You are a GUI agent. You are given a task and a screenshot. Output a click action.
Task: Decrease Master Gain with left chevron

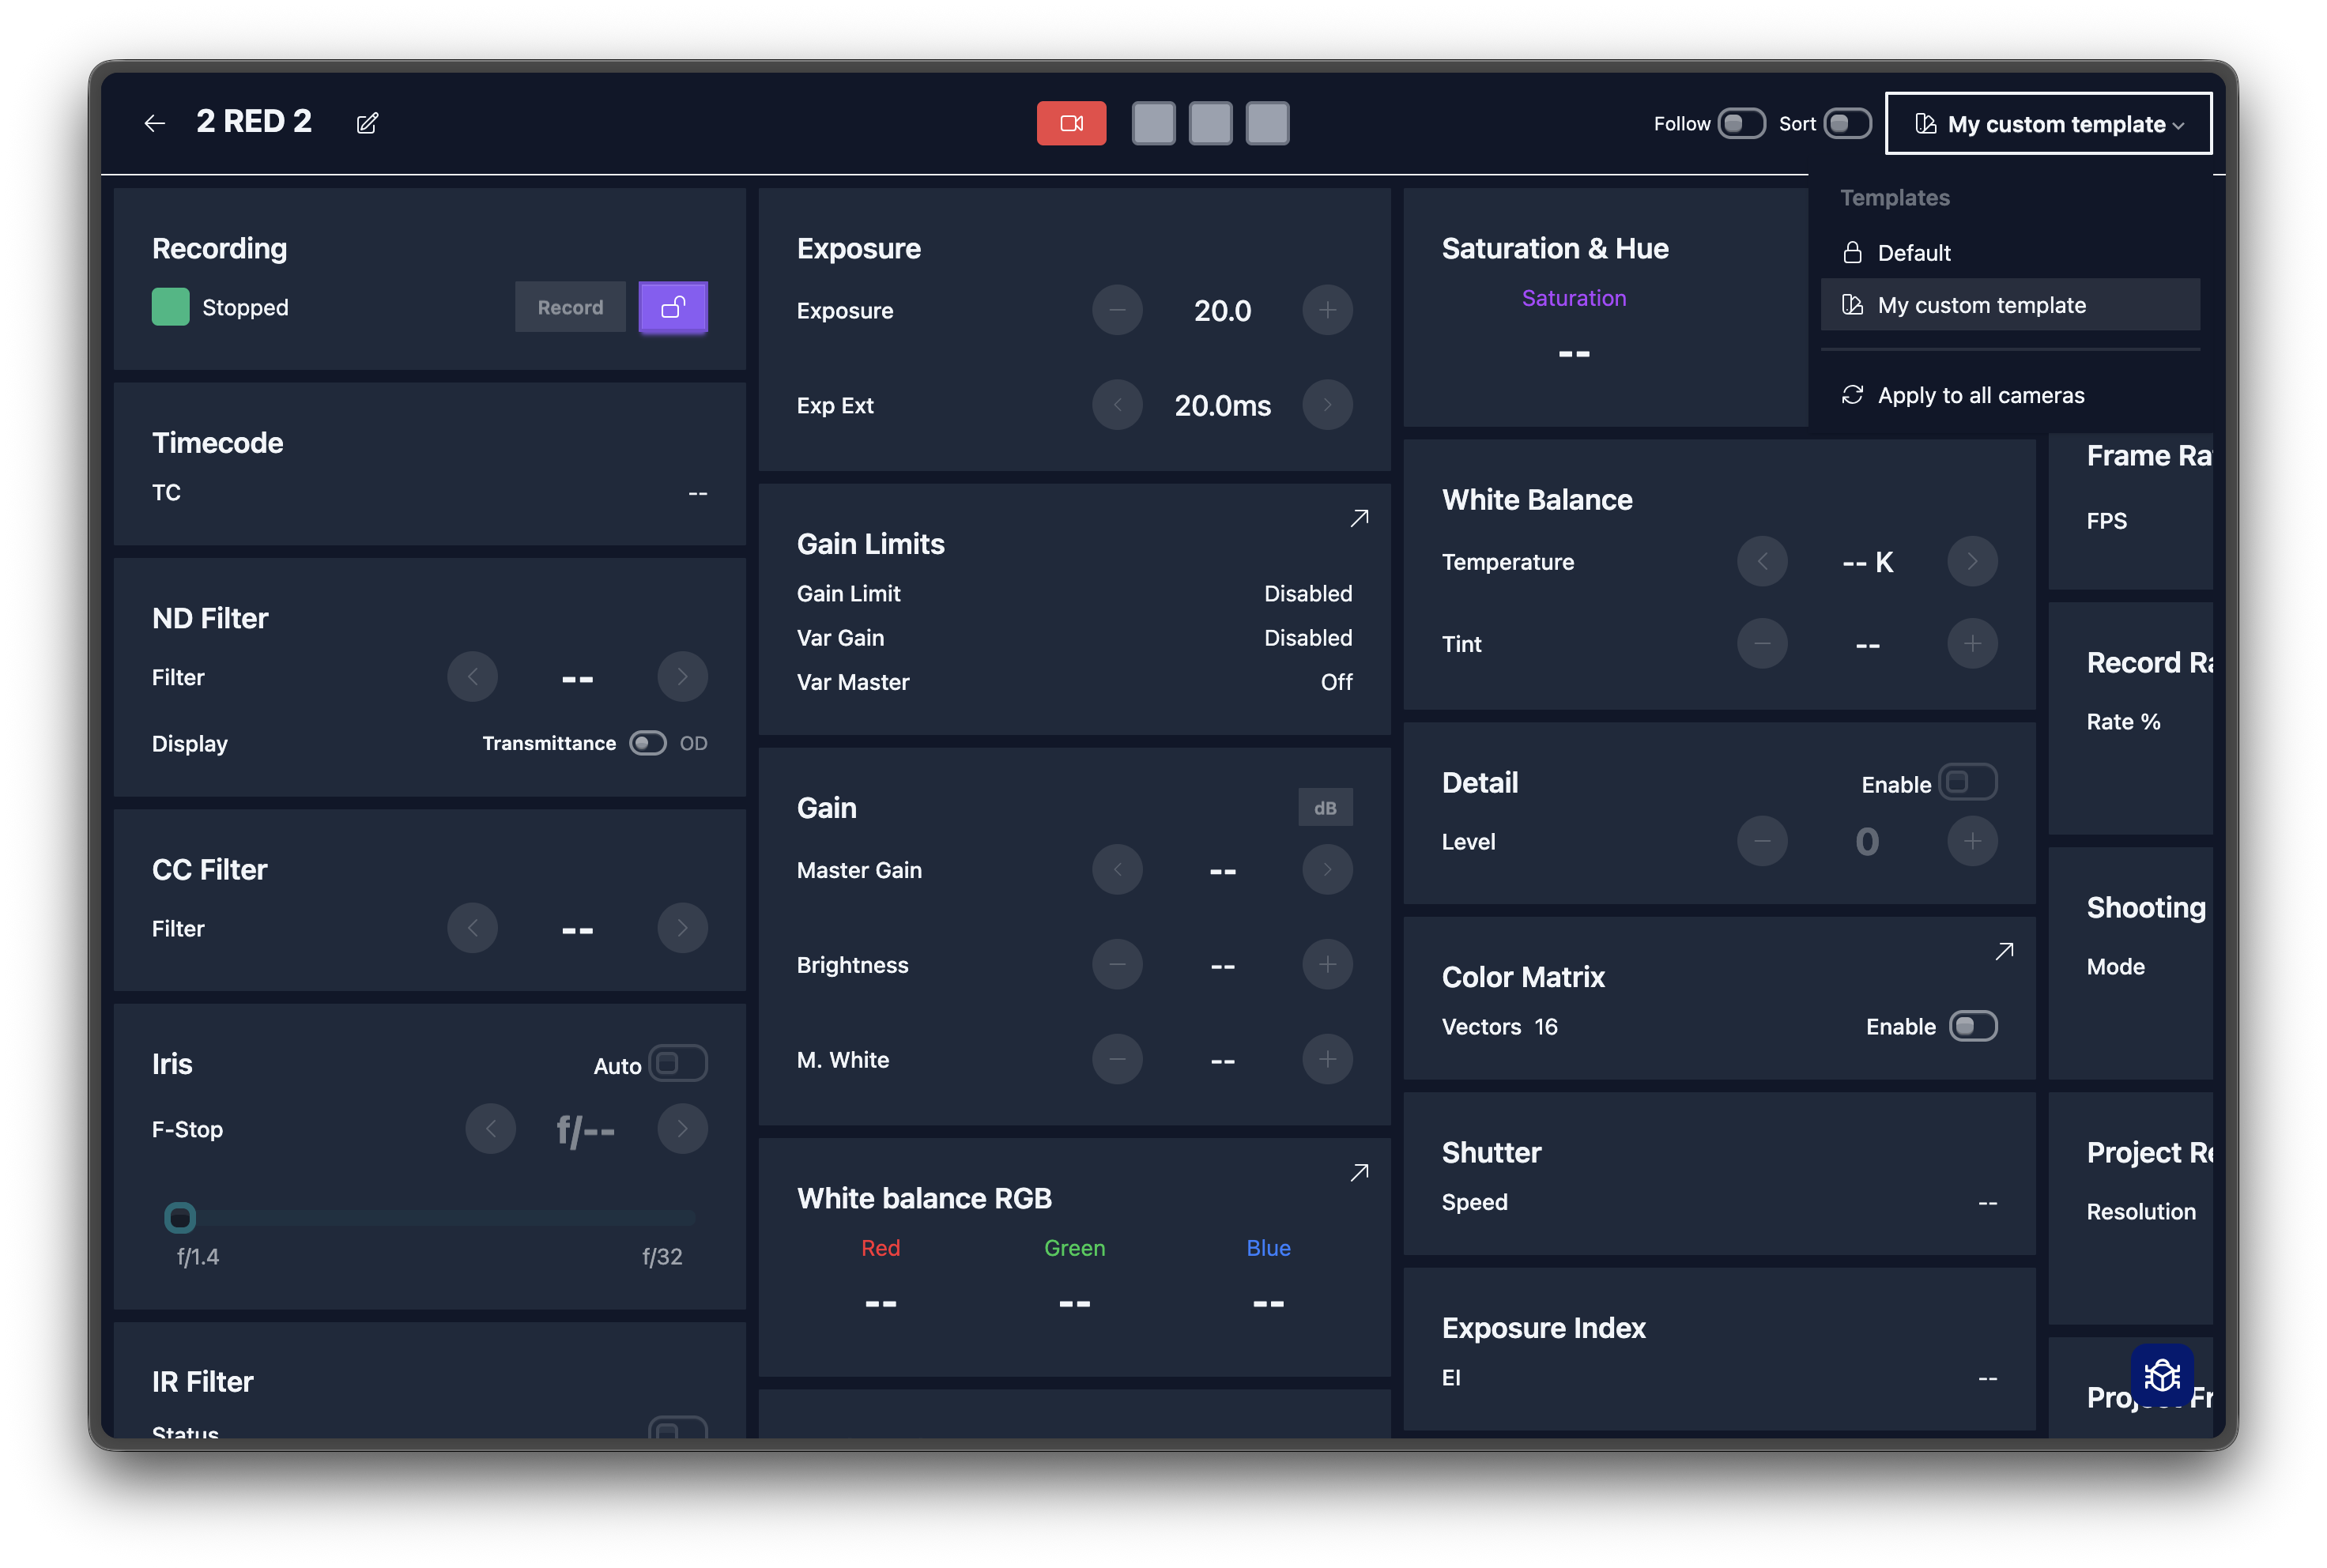(1117, 870)
